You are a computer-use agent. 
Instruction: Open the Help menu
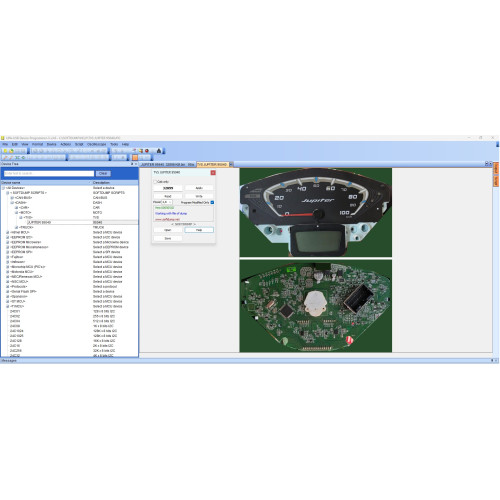point(125,144)
